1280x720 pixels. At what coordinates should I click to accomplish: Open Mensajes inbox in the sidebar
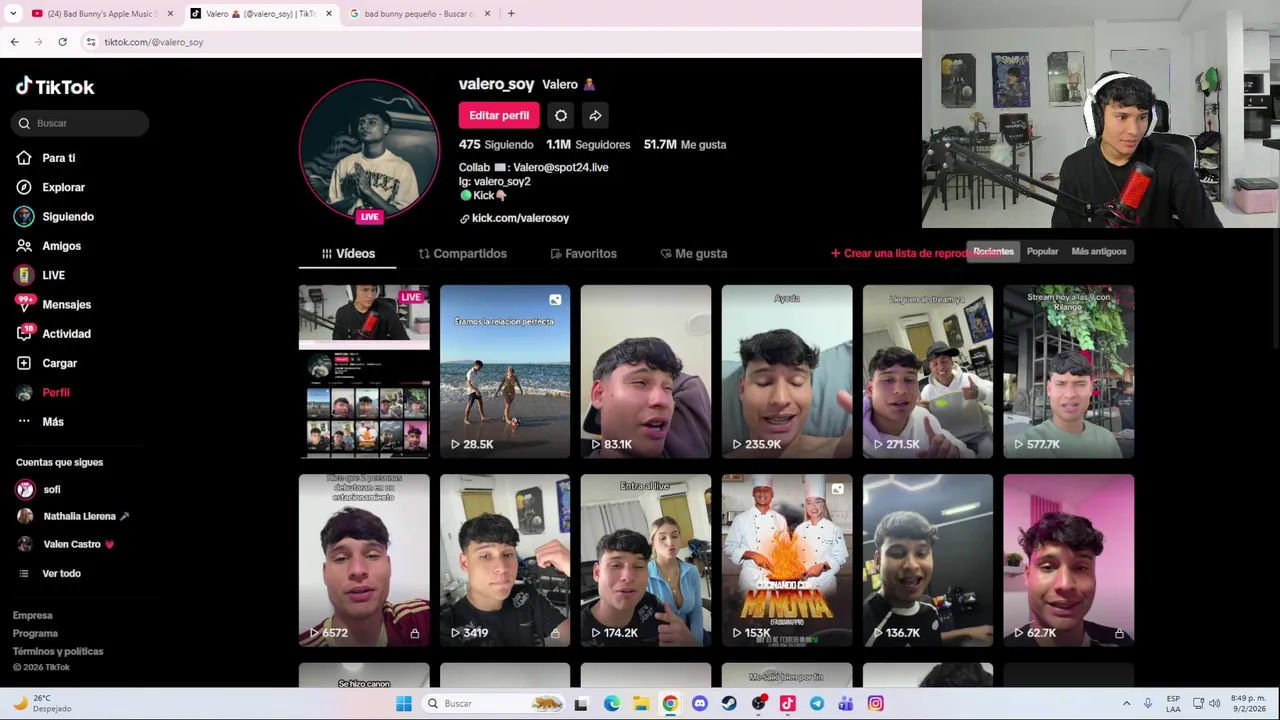click(x=66, y=304)
